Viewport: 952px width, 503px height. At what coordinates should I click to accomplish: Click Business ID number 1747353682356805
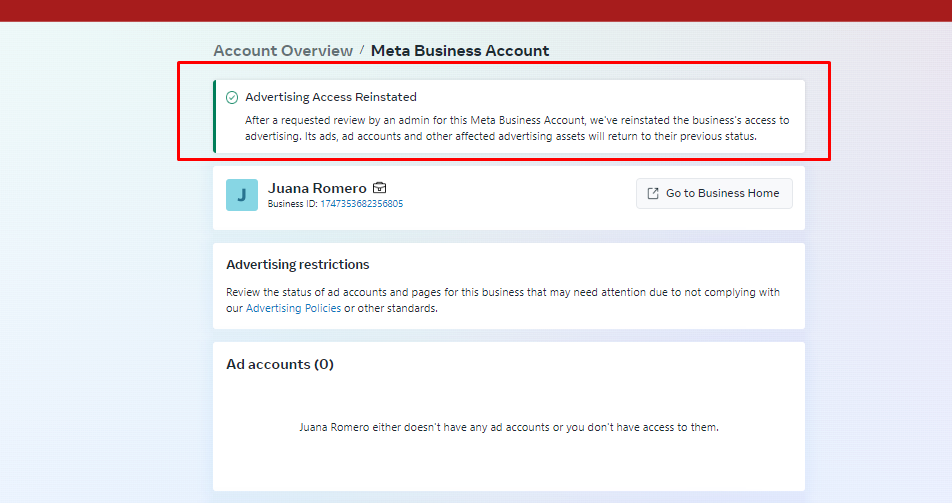(x=361, y=204)
